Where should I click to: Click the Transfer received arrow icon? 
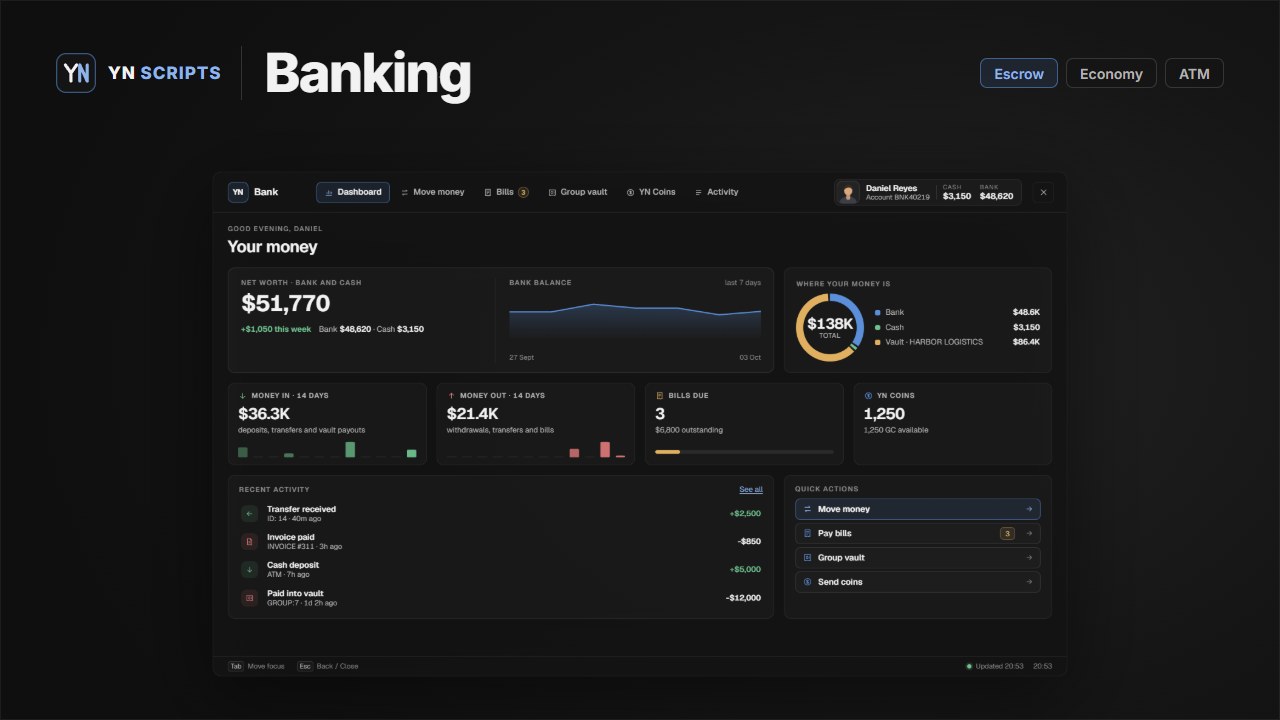(249, 514)
